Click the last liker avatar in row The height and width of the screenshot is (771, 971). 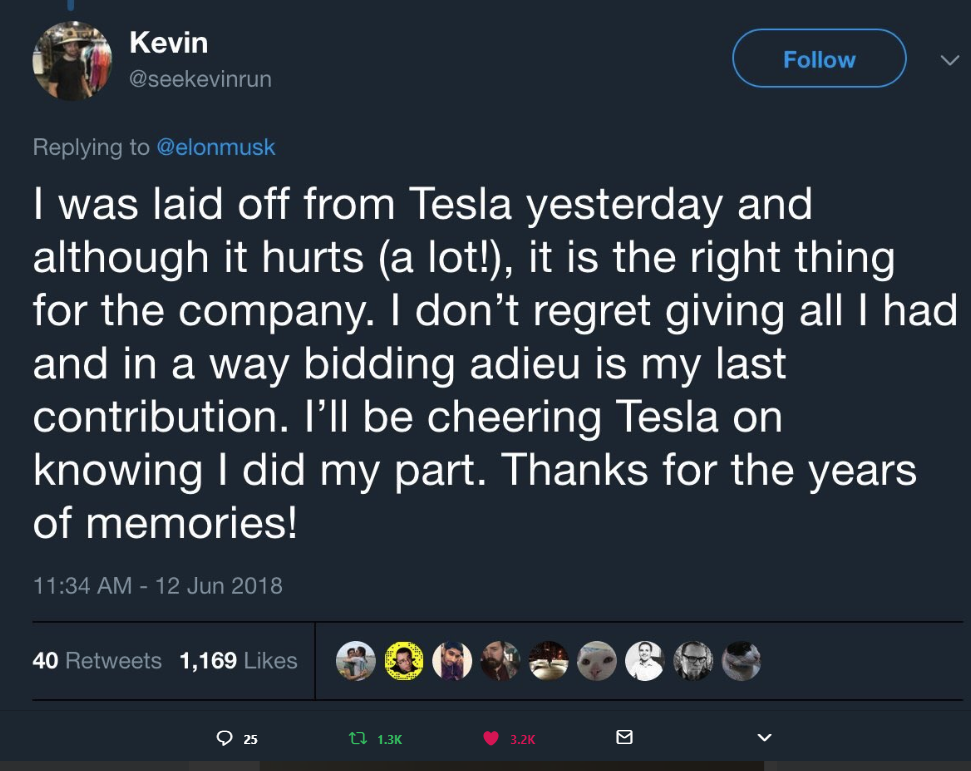pyautogui.click(x=741, y=661)
